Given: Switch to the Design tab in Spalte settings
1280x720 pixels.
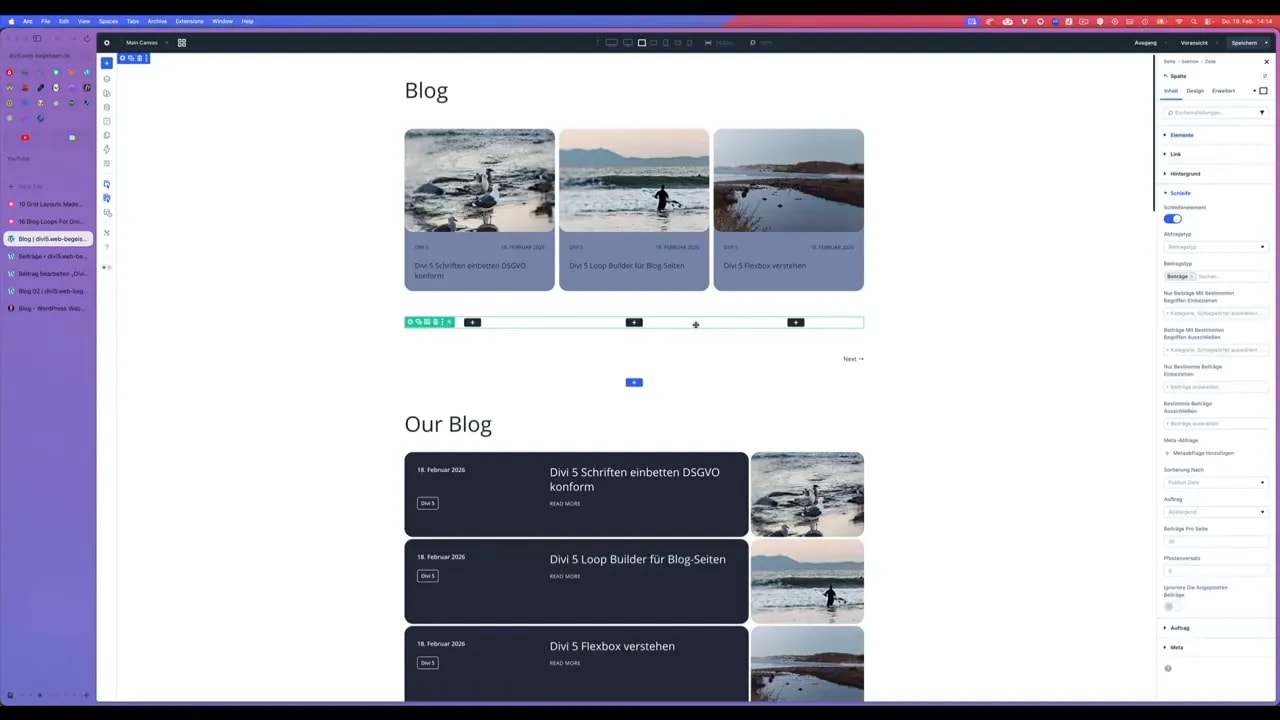Looking at the screenshot, I should 1194,90.
